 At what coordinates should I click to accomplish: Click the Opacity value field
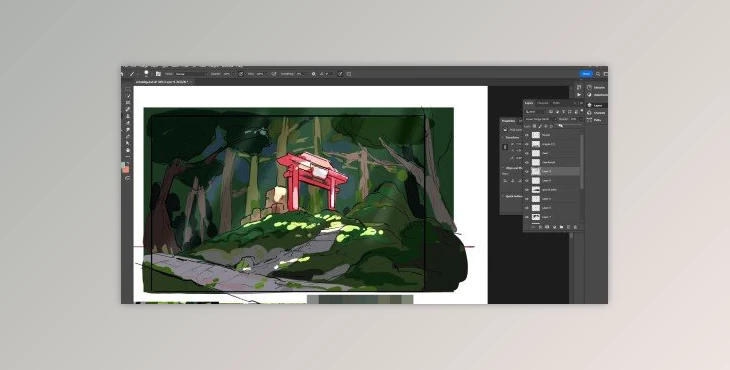pos(227,74)
